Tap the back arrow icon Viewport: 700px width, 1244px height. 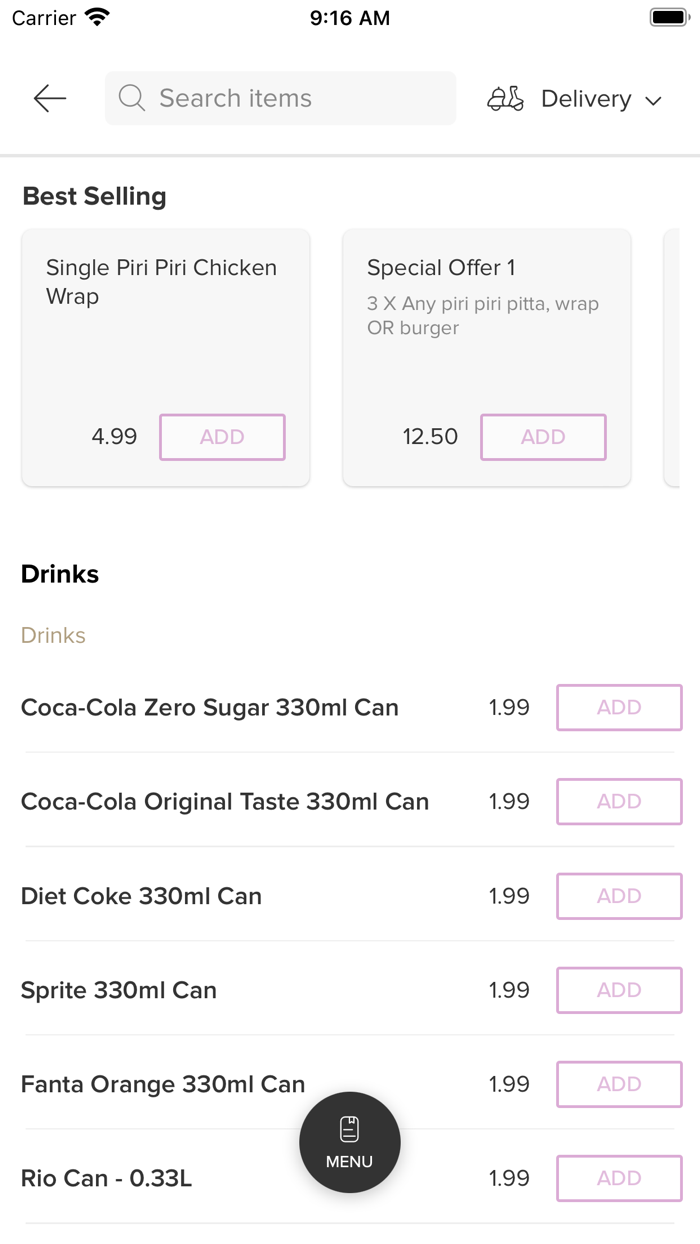(49, 98)
